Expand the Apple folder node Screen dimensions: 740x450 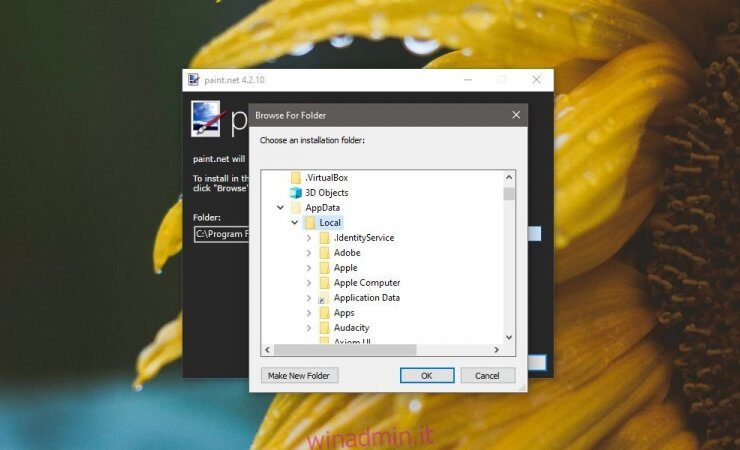309,268
